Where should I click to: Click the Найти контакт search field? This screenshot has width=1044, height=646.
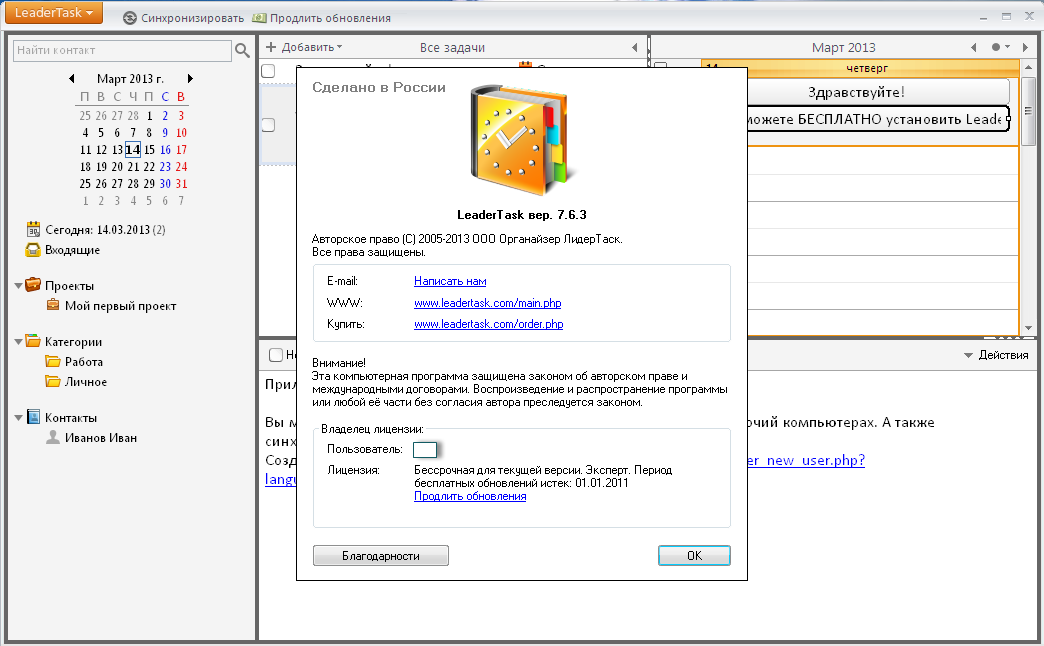click(x=122, y=50)
